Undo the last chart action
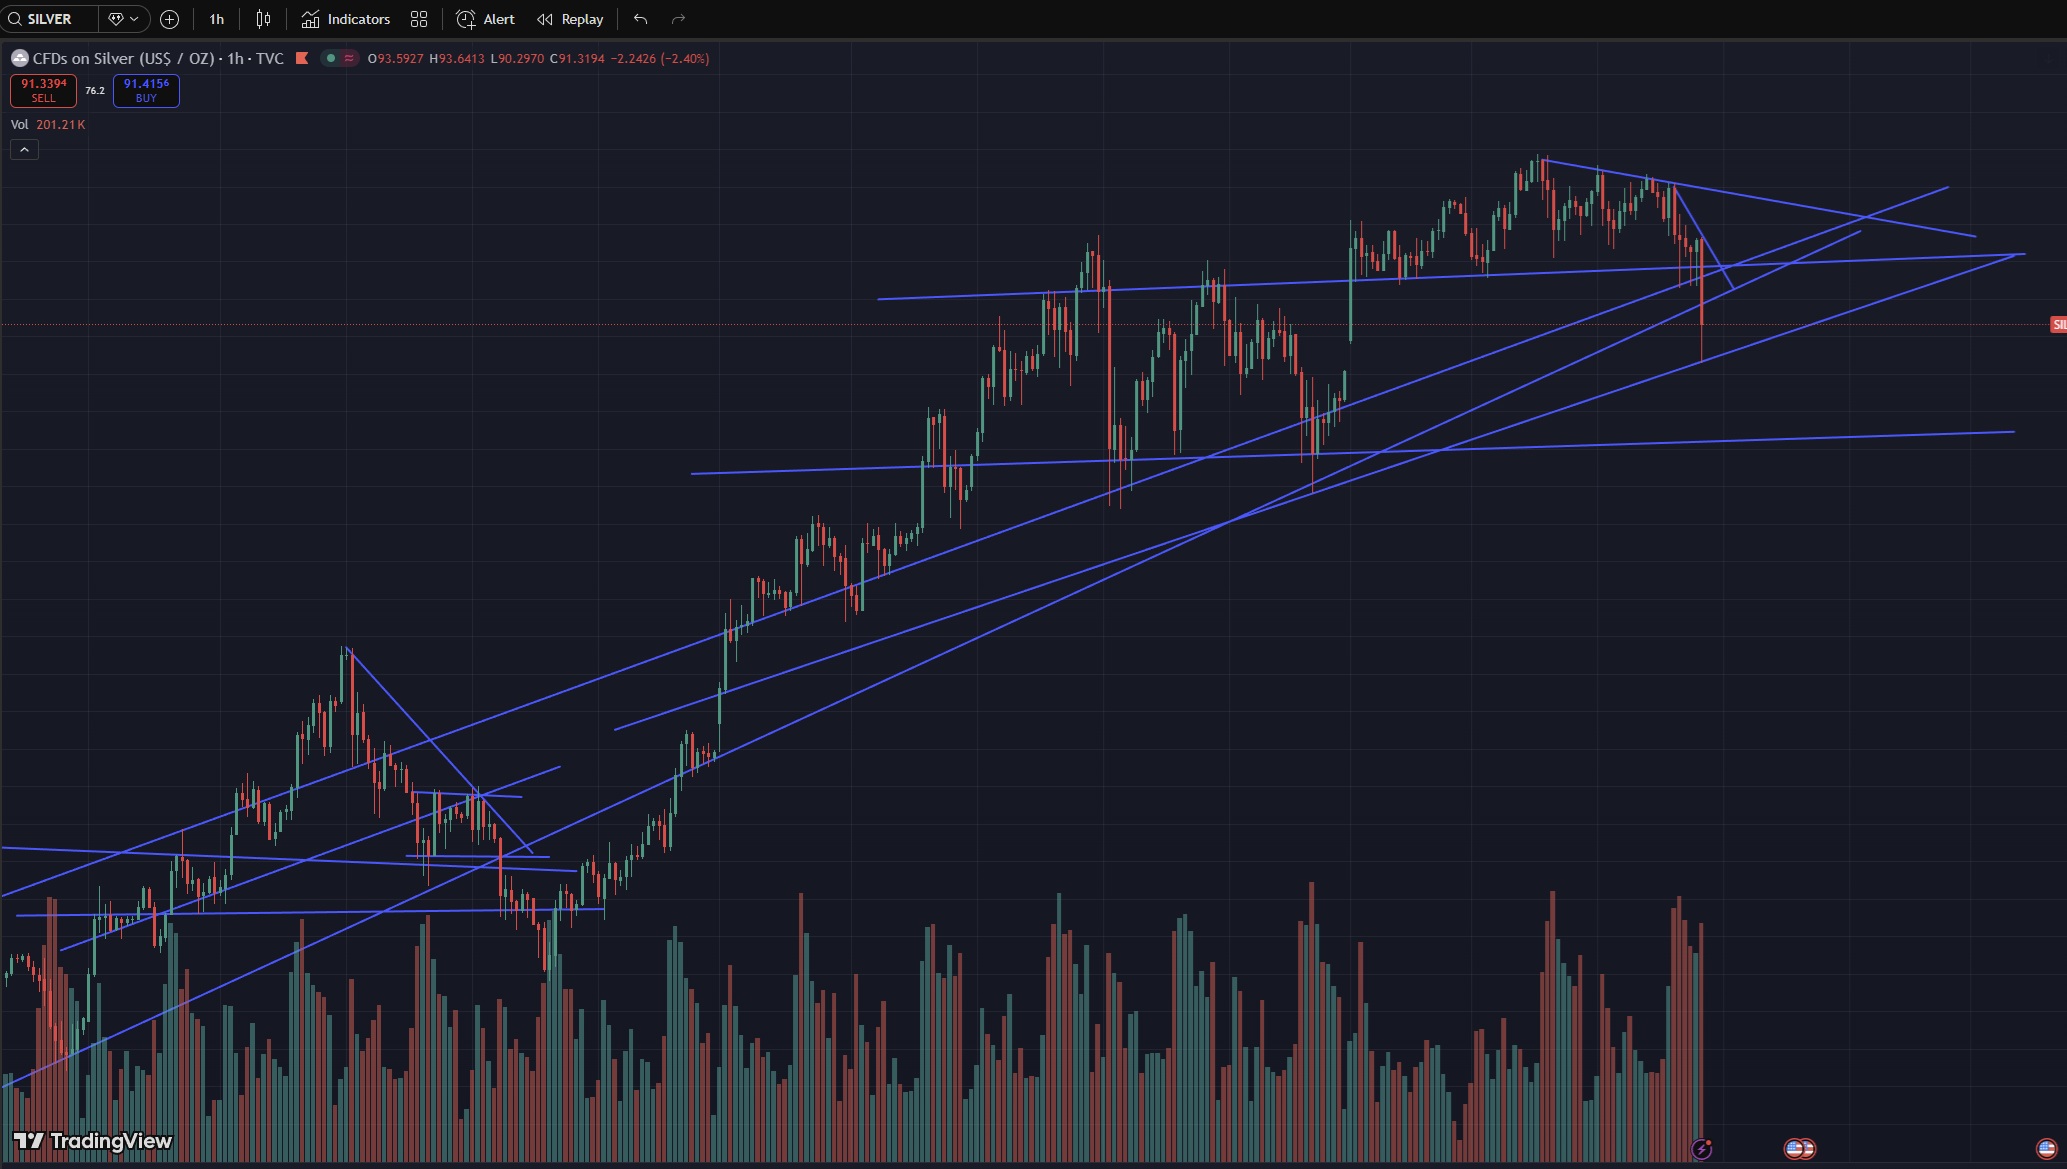Viewport: 2067px width, 1169px height. [641, 19]
